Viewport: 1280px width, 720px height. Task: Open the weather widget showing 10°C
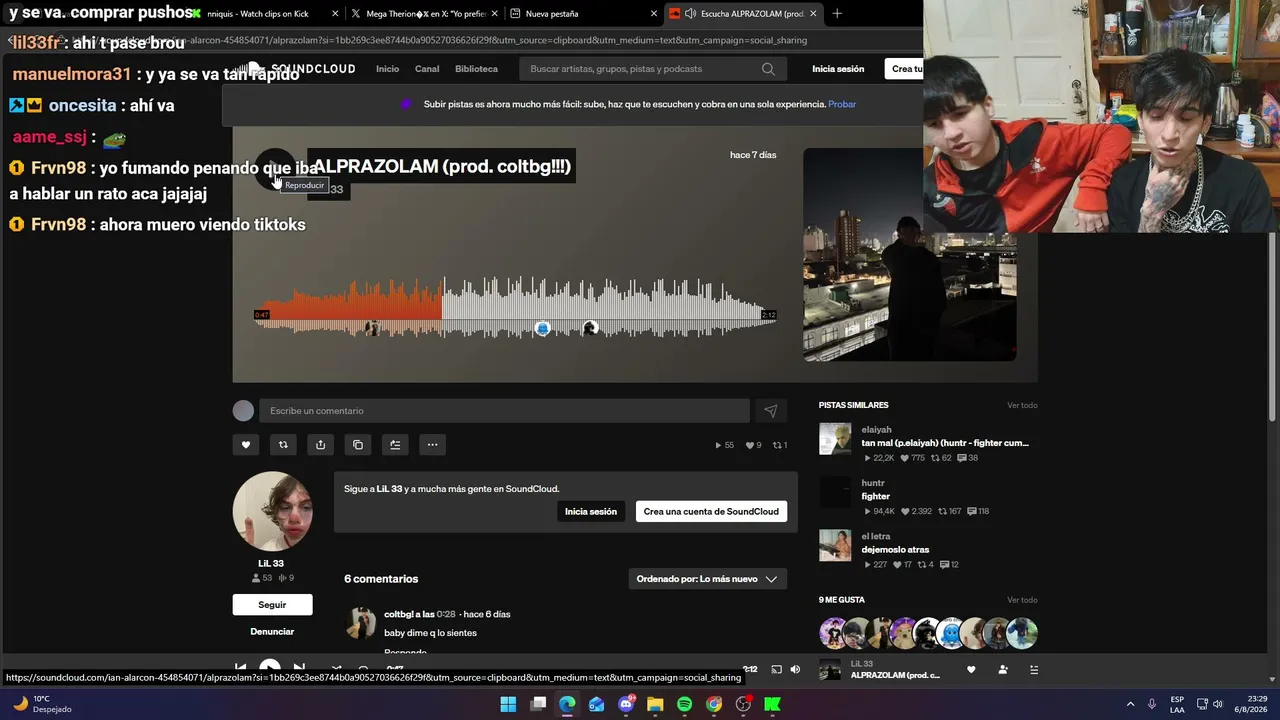42,704
